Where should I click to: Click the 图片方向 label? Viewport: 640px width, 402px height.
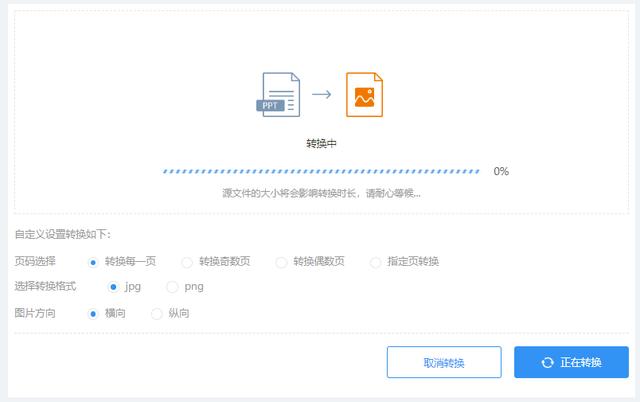35,313
